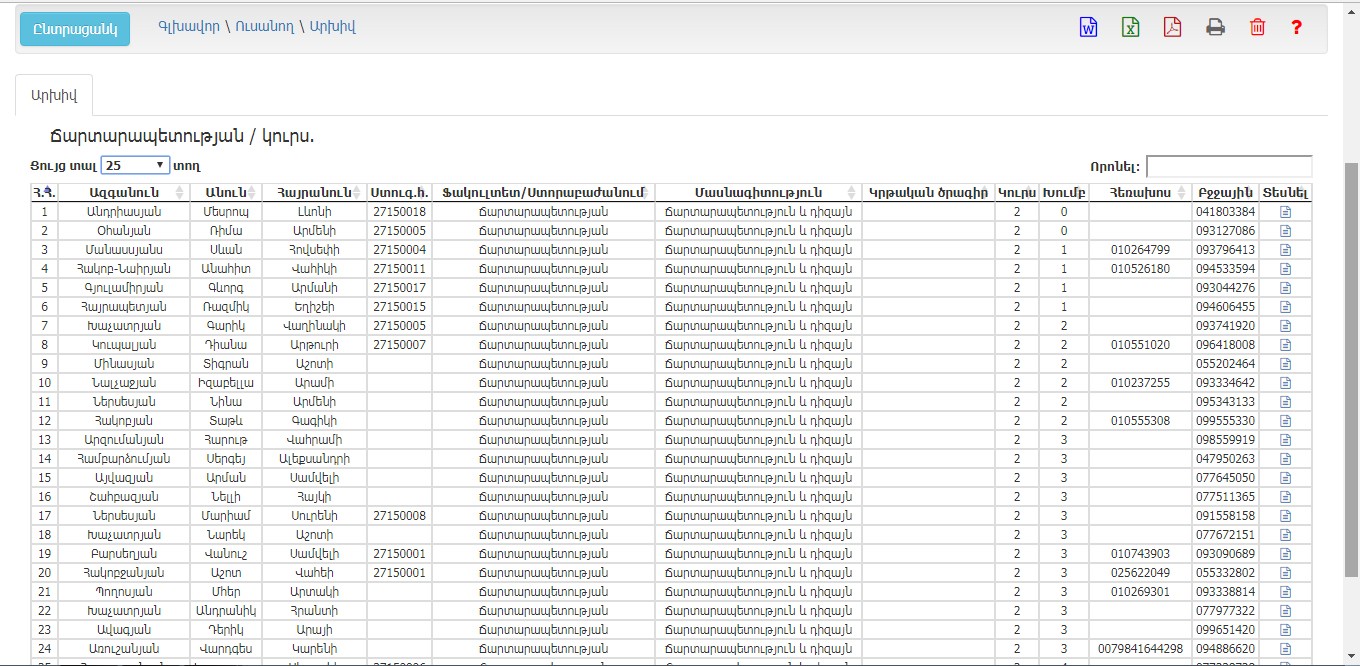Image resolution: width=1360 pixels, height=666 pixels.
Task: Click the red trash delete icon
Action: (x=1257, y=28)
